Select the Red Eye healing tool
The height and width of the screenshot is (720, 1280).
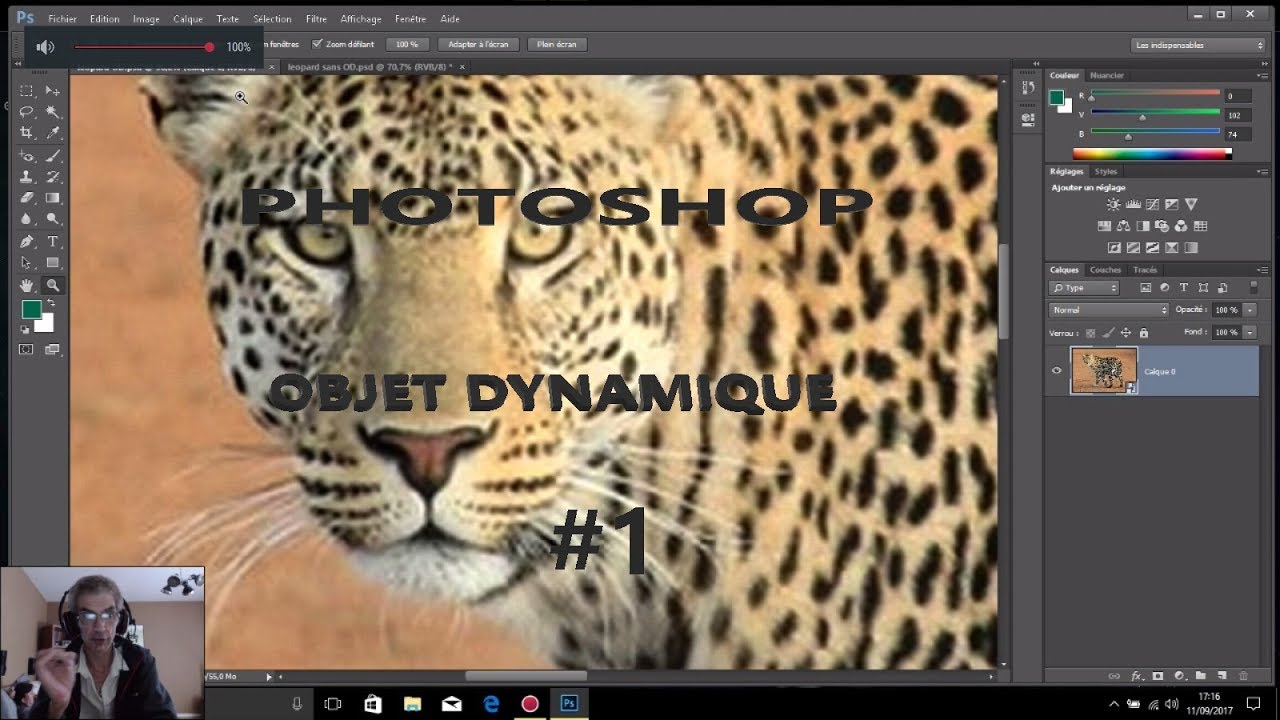click(x=27, y=156)
